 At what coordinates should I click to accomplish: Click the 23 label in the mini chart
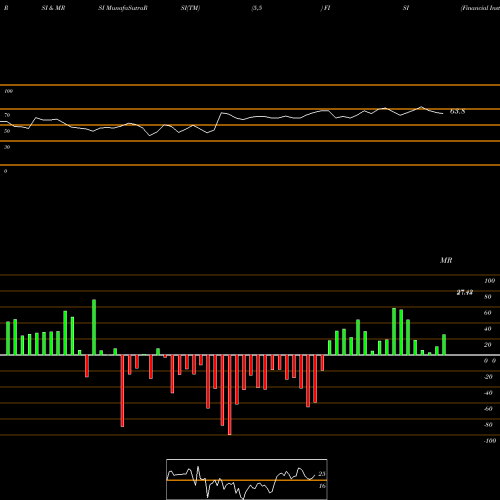point(322,474)
